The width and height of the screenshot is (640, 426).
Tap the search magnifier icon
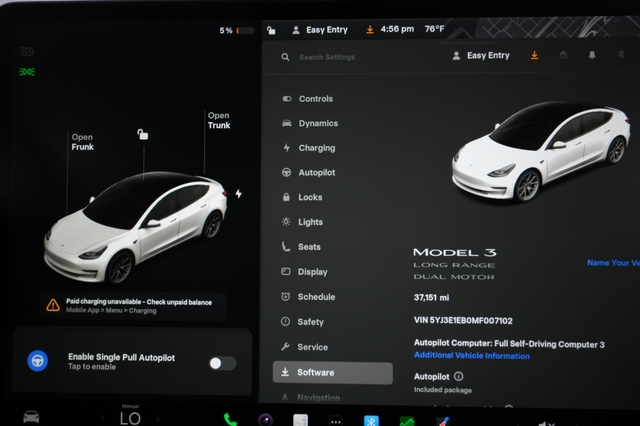pyautogui.click(x=285, y=57)
